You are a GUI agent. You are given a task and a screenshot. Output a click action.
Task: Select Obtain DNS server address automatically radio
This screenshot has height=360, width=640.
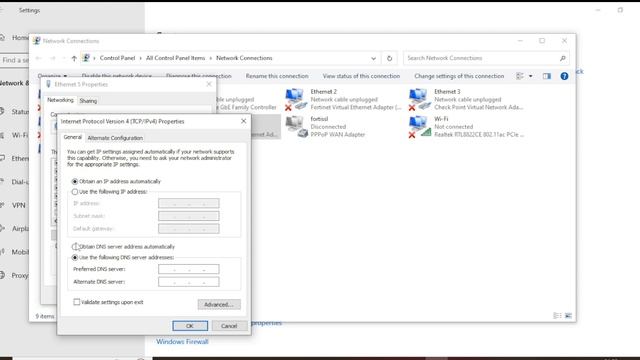tap(75, 247)
